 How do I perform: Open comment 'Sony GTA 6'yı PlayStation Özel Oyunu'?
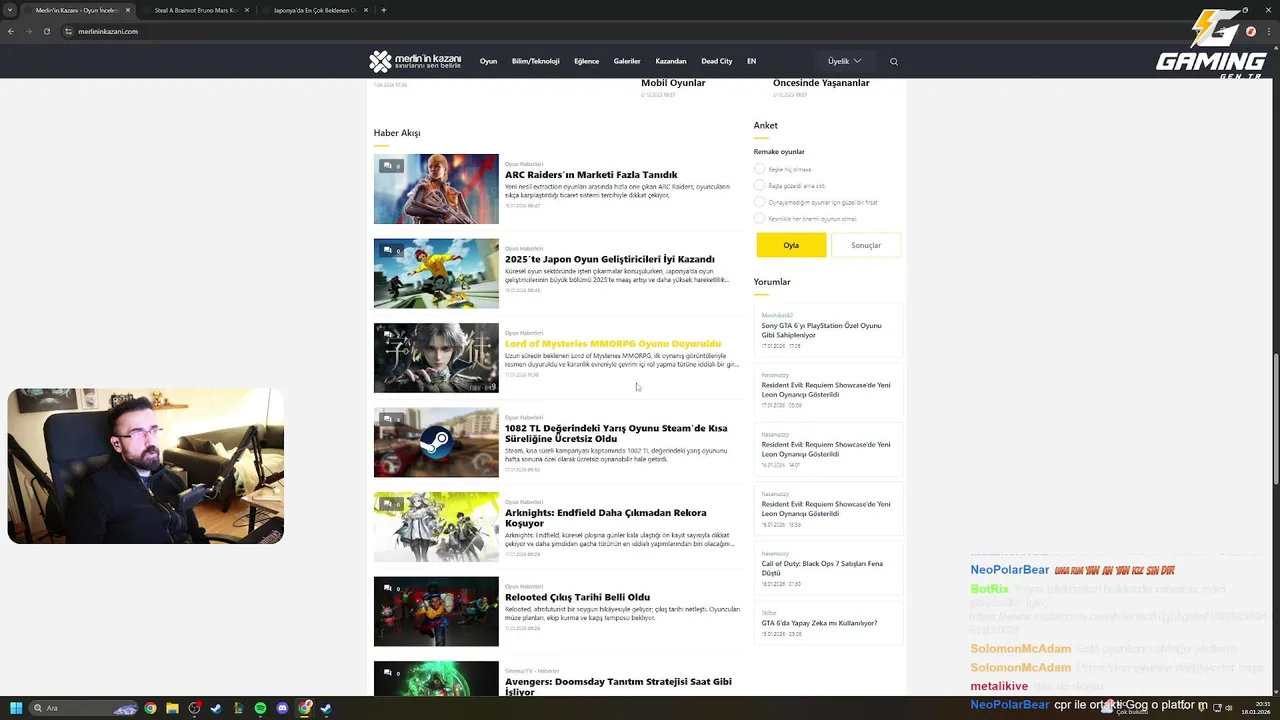[x=821, y=330]
